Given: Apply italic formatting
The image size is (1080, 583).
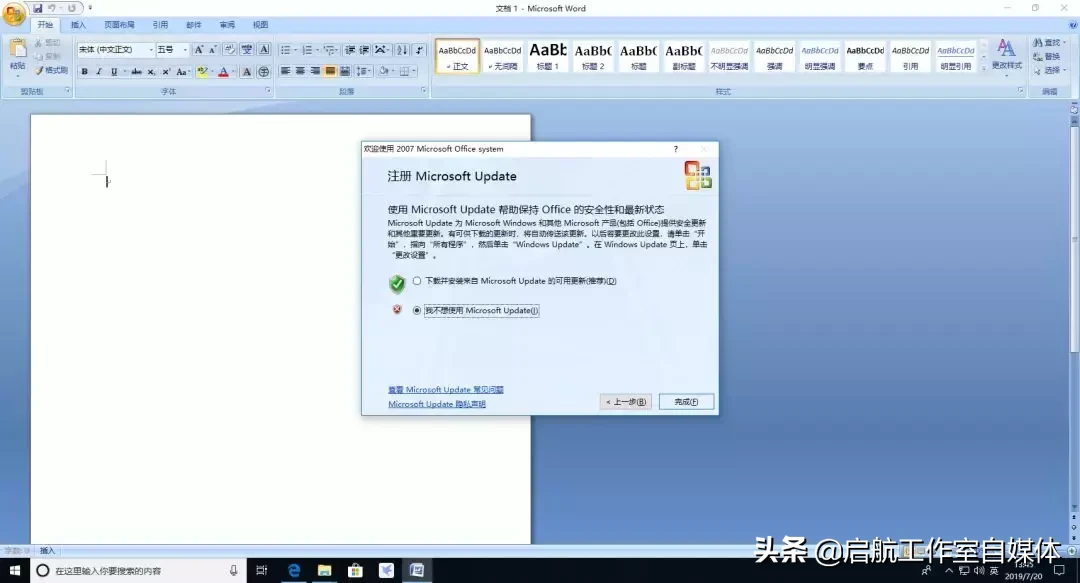Looking at the screenshot, I should coord(98,71).
